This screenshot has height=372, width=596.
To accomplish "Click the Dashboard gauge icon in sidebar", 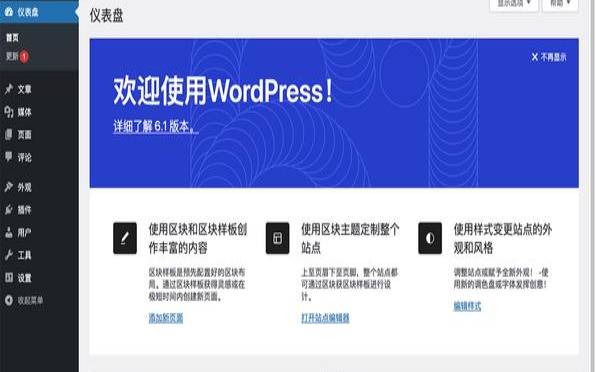I will 8,12.
